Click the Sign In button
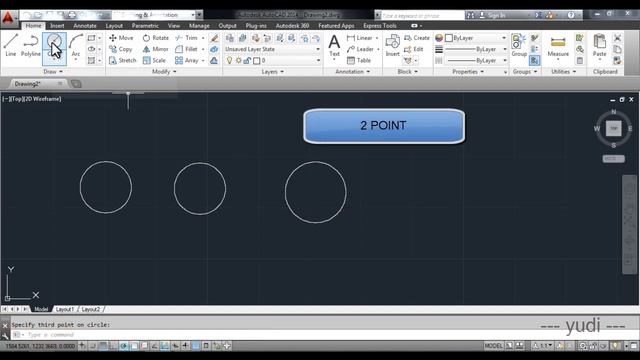The image size is (640, 360). 492,15
